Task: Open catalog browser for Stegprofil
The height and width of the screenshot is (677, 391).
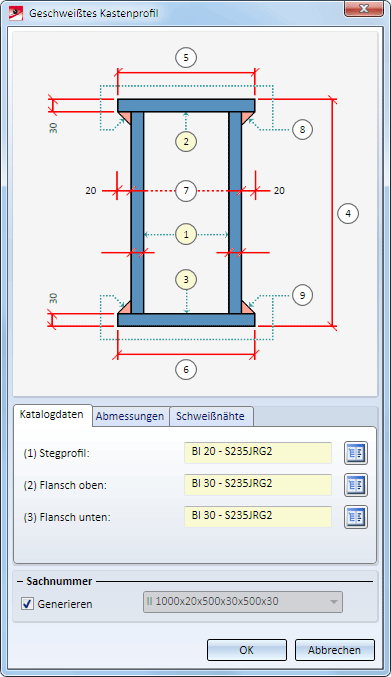Action: point(356,453)
